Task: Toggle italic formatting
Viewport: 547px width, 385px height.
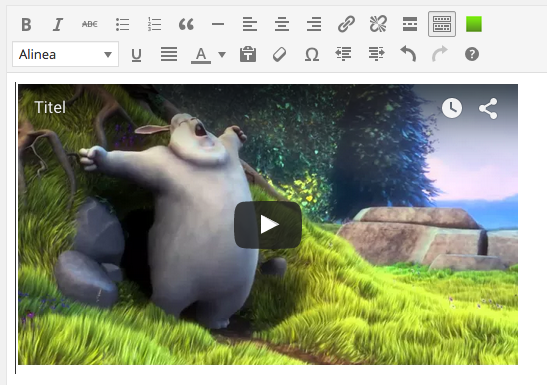Action: pyautogui.click(x=58, y=24)
